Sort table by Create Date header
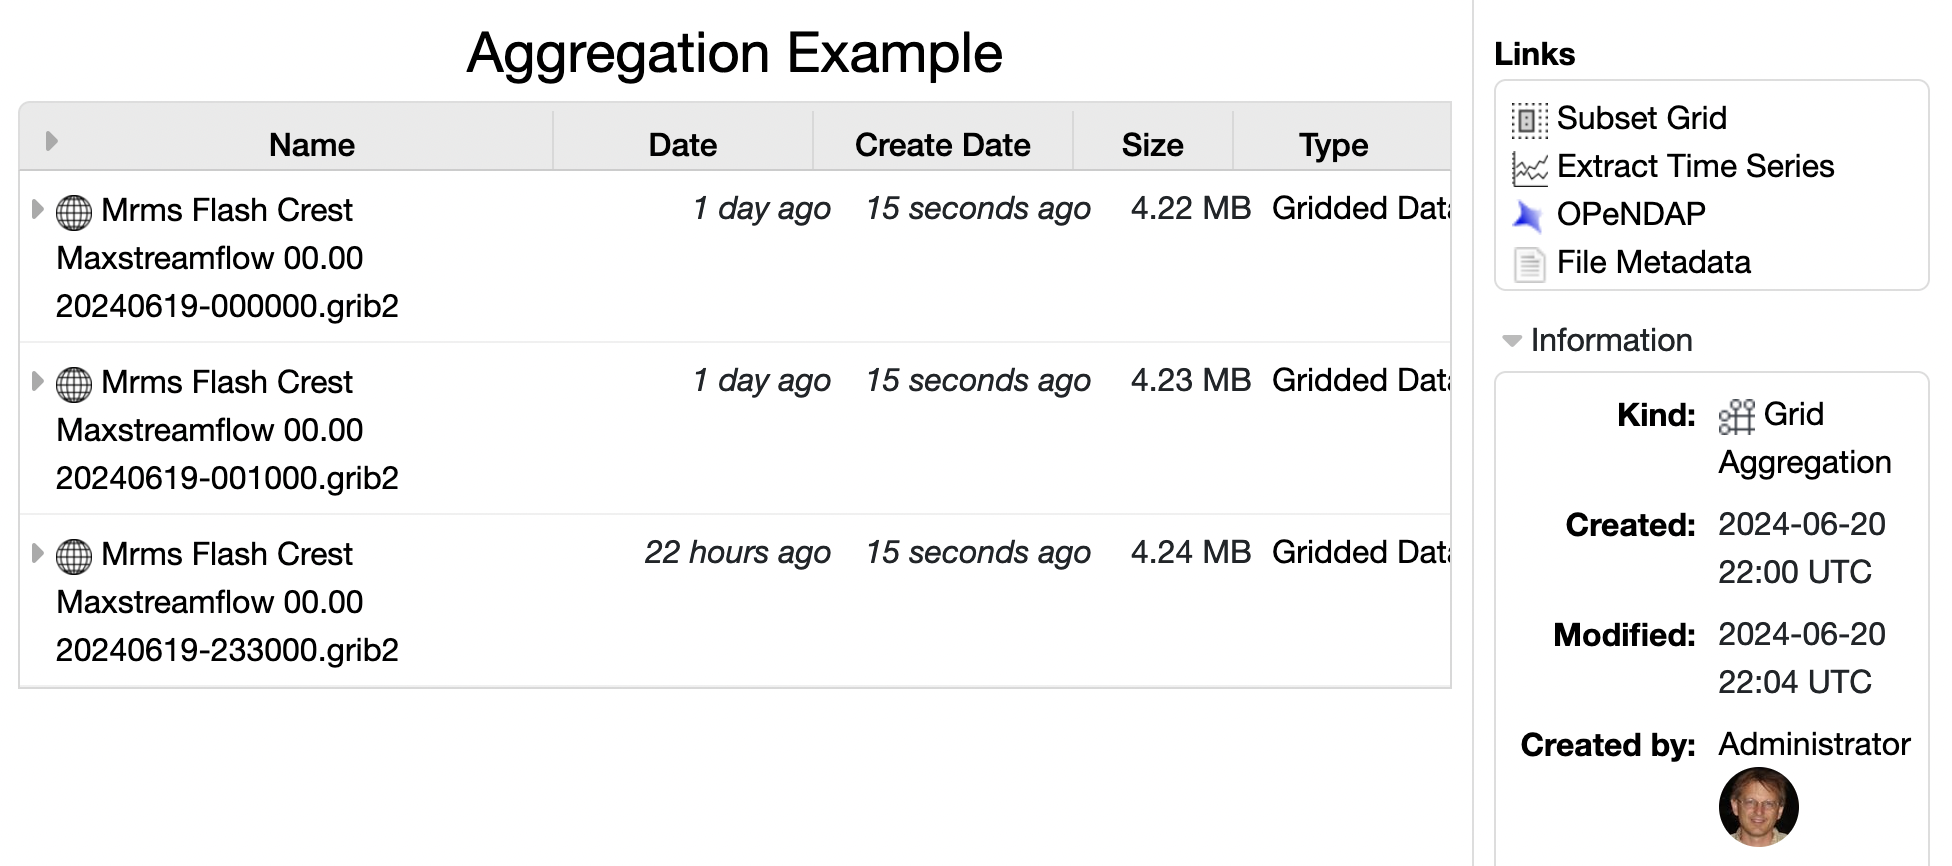 (x=943, y=145)
